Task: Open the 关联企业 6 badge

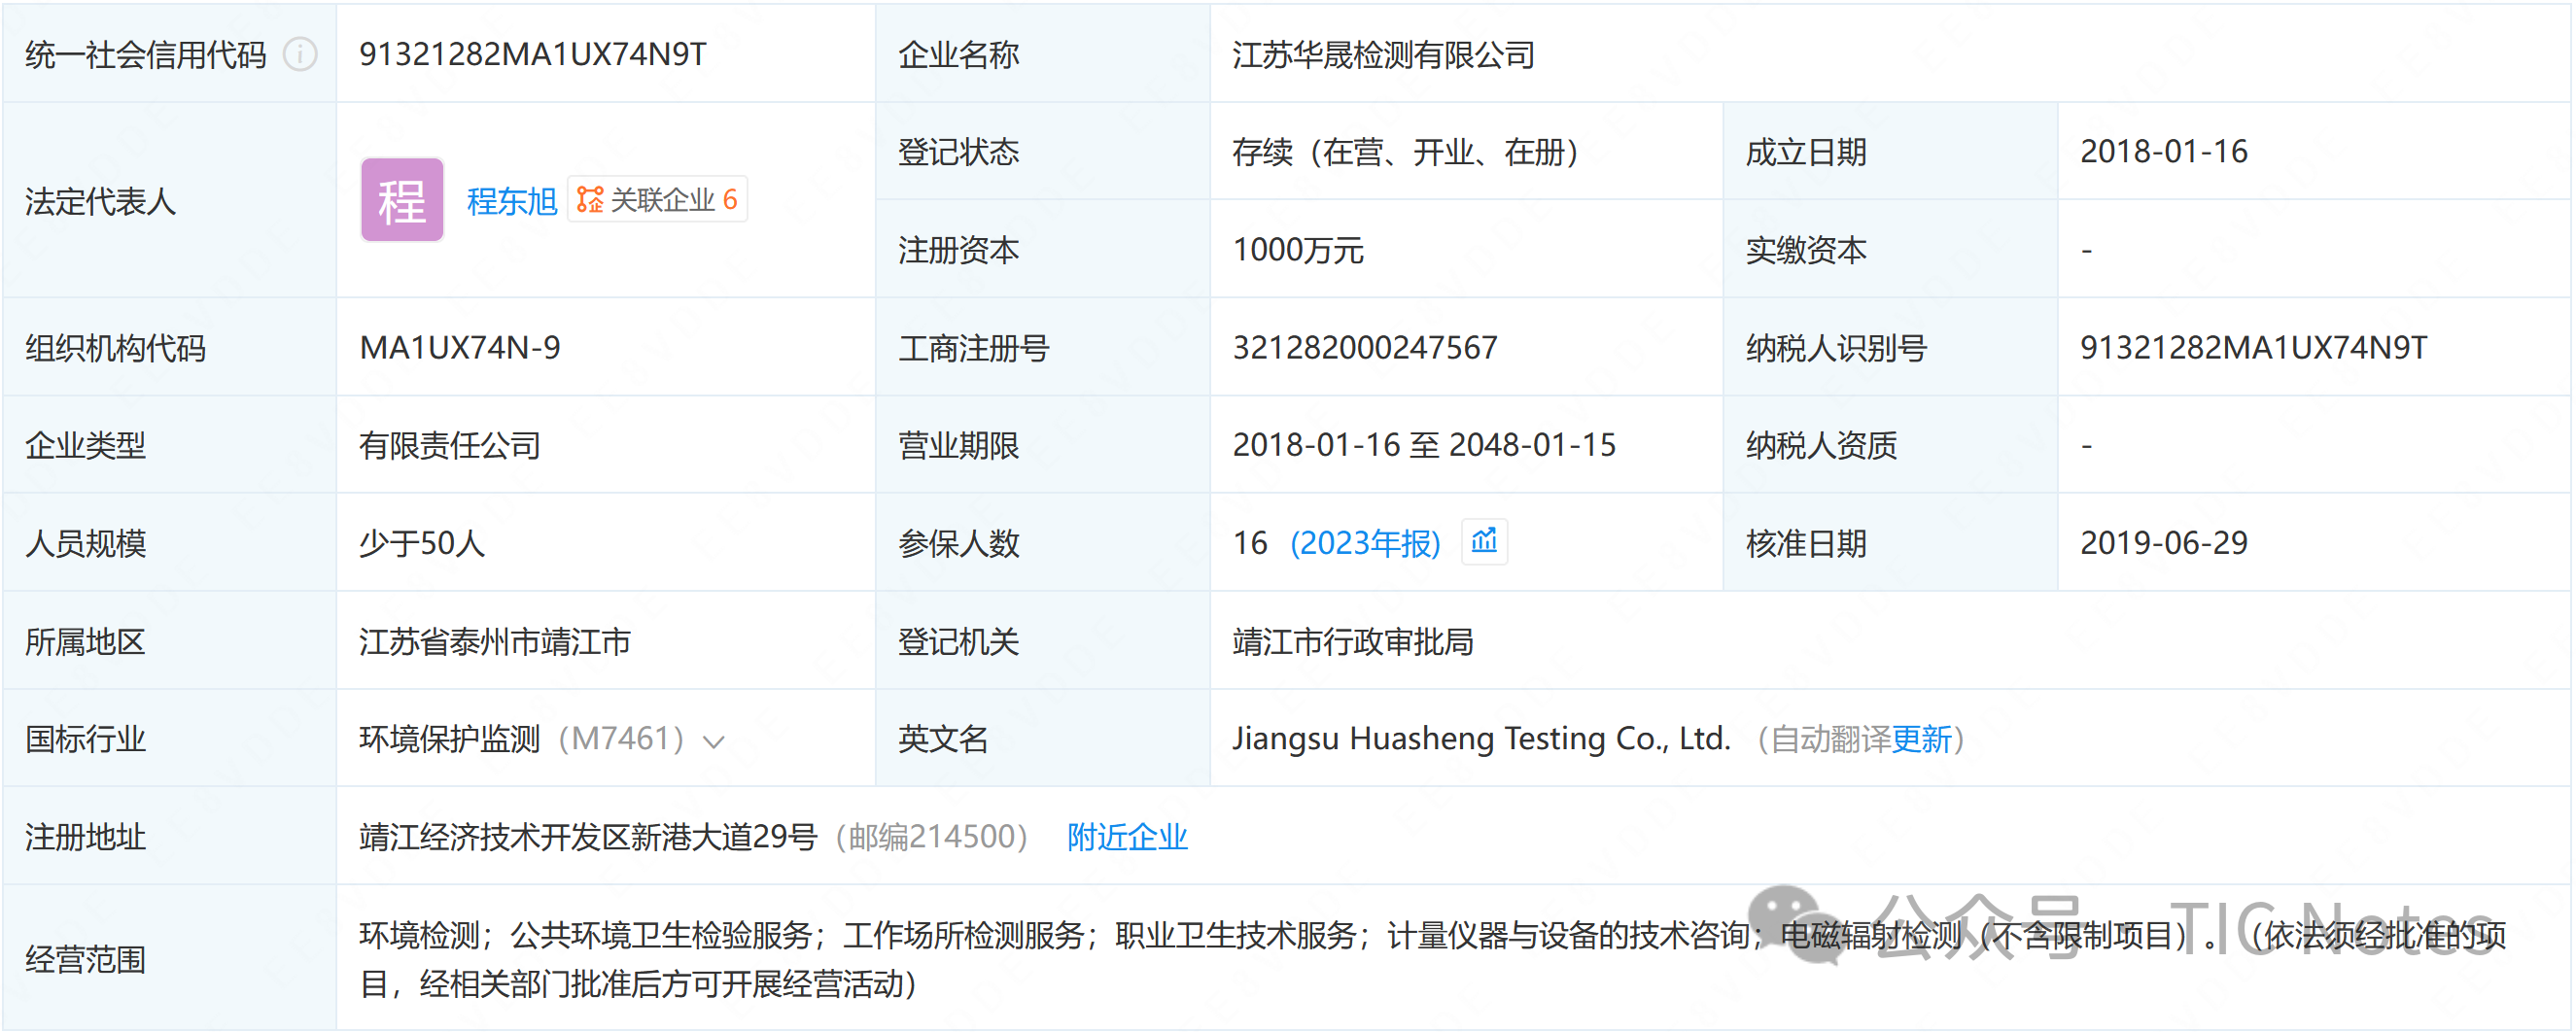Action: click(658, 200)
